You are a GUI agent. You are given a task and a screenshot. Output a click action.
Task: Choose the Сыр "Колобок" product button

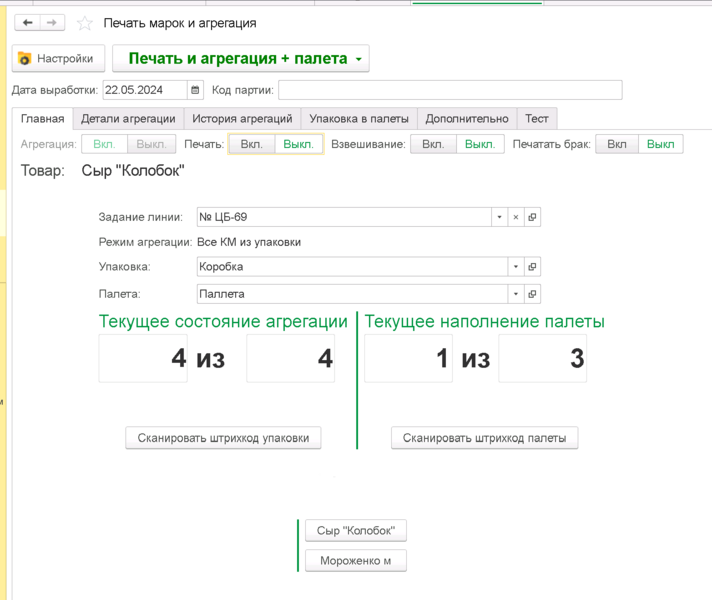(356, 531)
